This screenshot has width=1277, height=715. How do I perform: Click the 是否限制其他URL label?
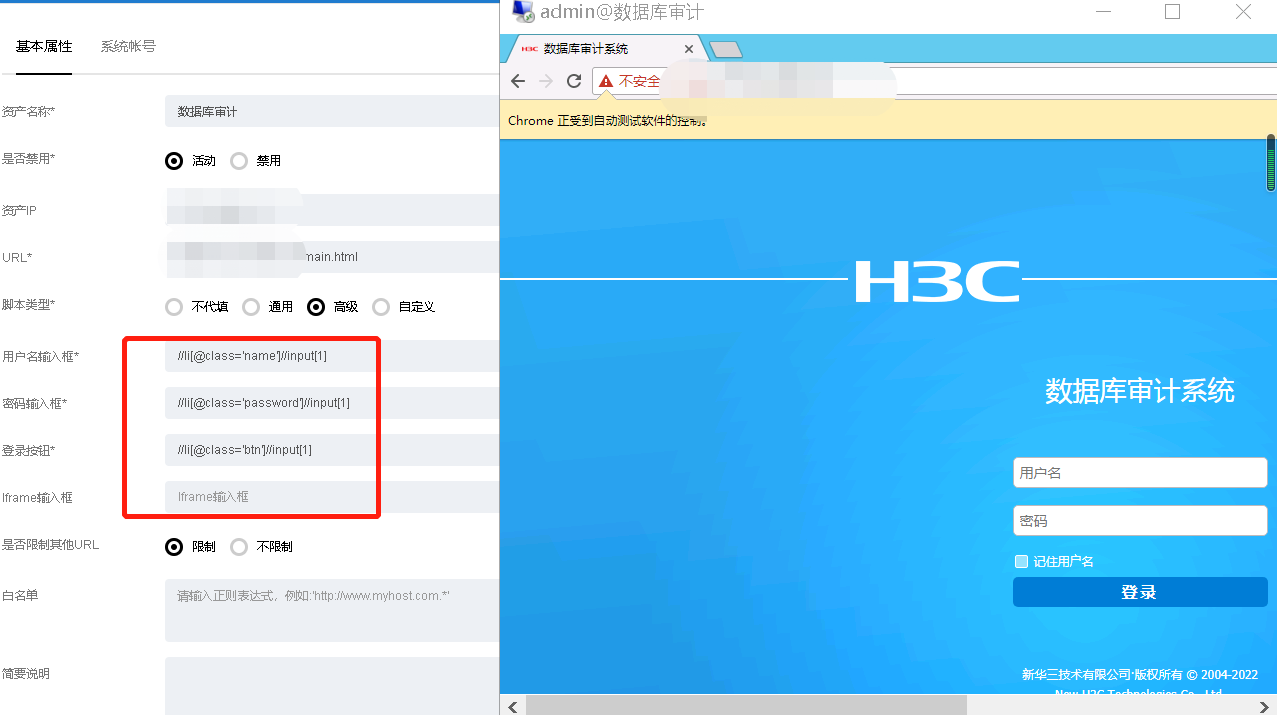tap(51, 545)
